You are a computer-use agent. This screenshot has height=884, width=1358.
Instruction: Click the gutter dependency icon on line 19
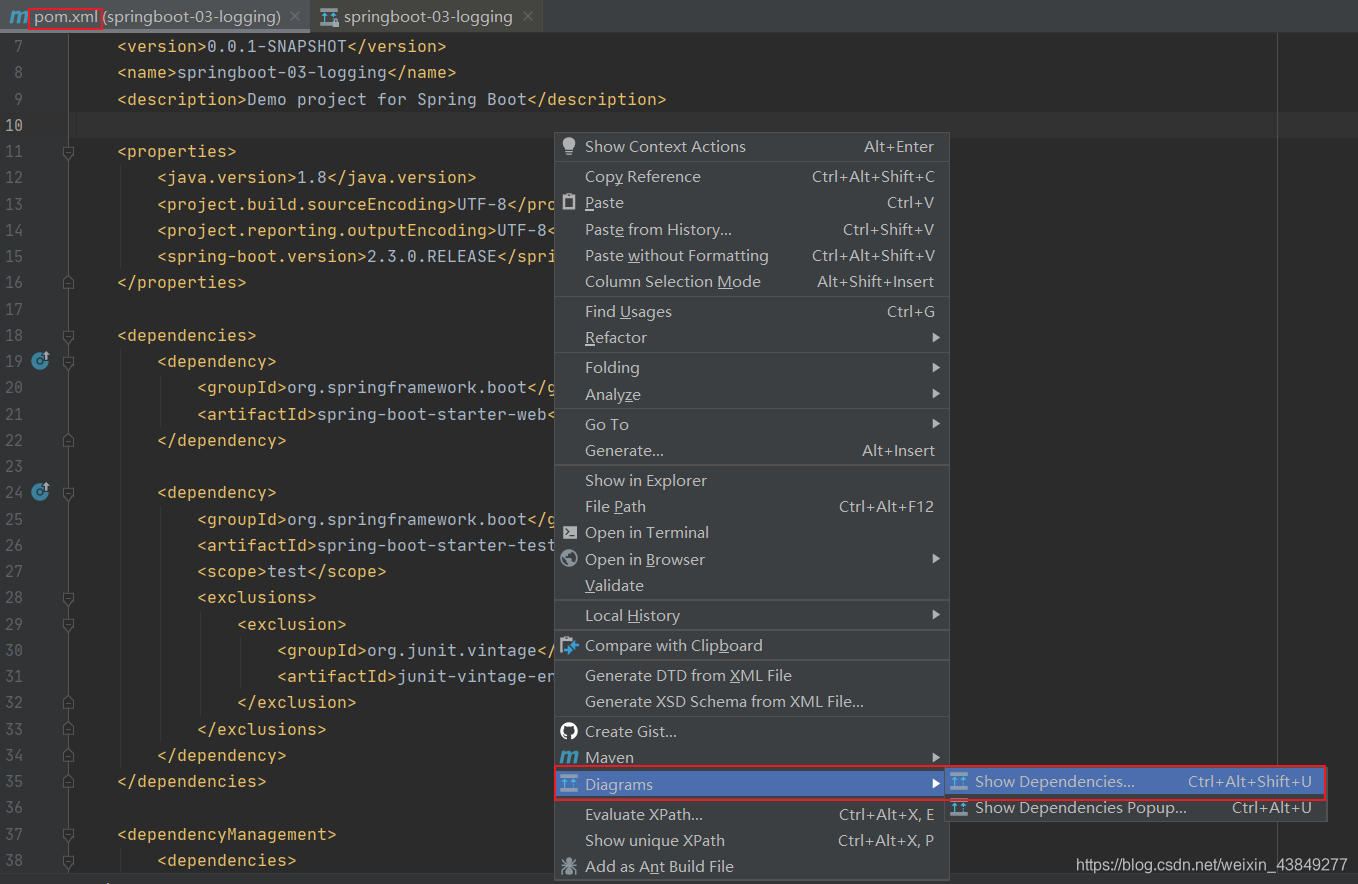(40, 361)
